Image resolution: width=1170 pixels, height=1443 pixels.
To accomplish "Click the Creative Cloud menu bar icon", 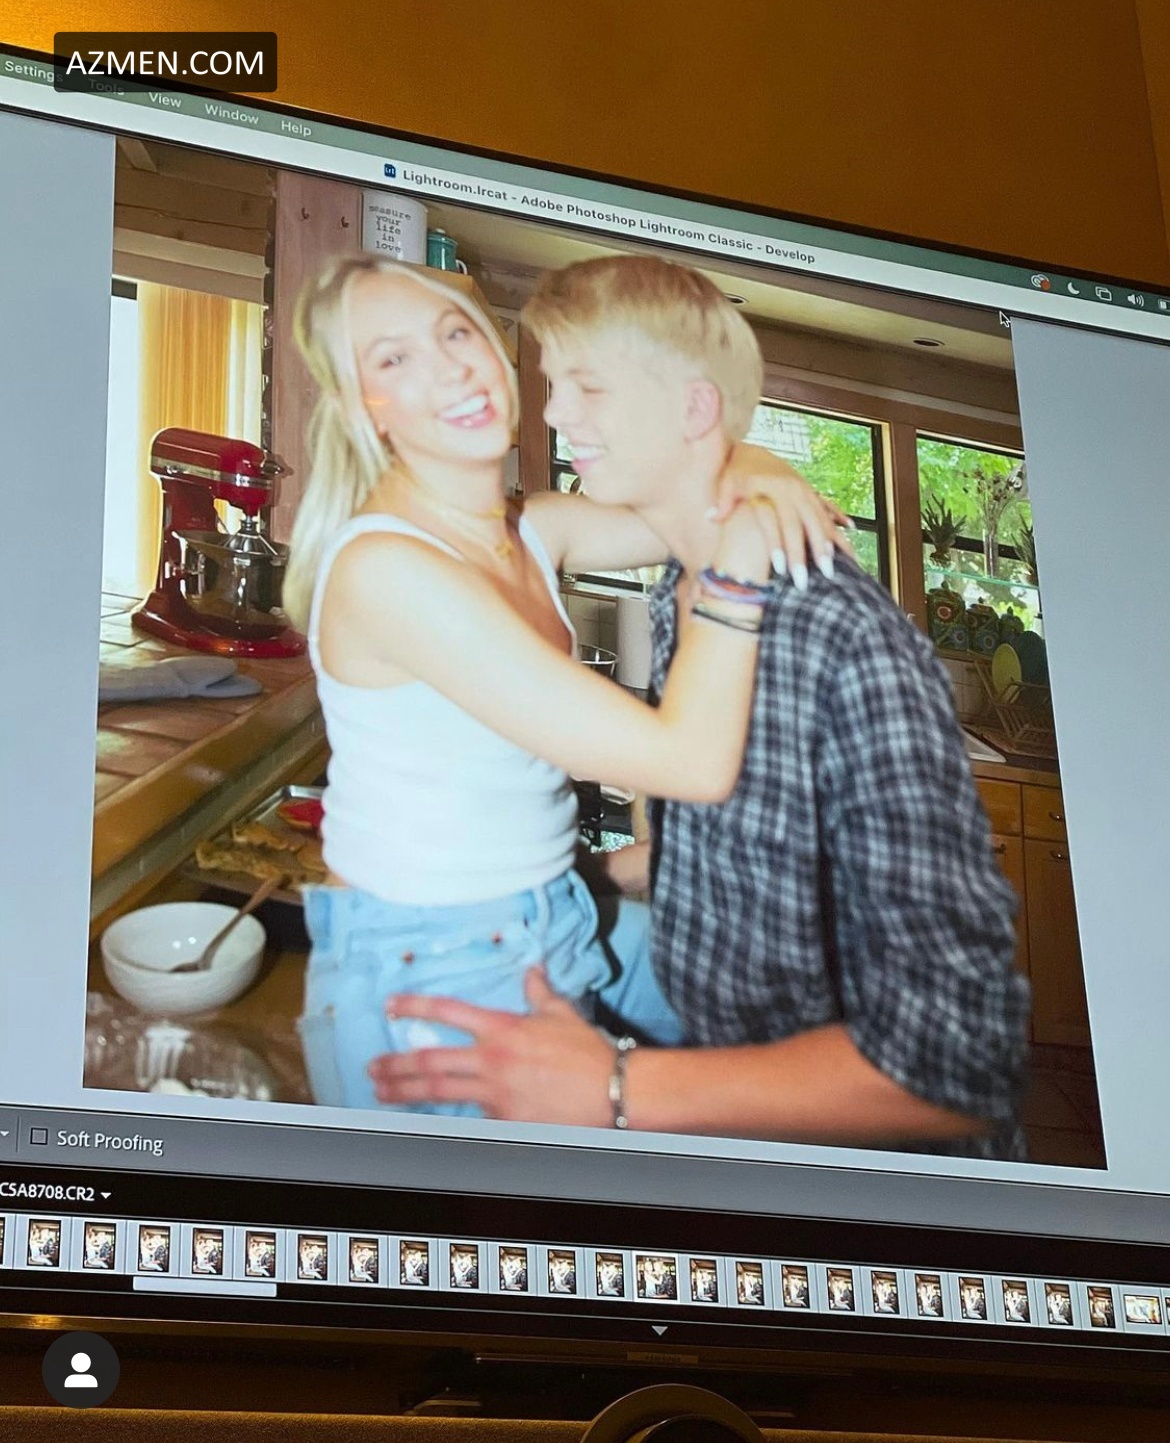I will tap(1041, 282).
